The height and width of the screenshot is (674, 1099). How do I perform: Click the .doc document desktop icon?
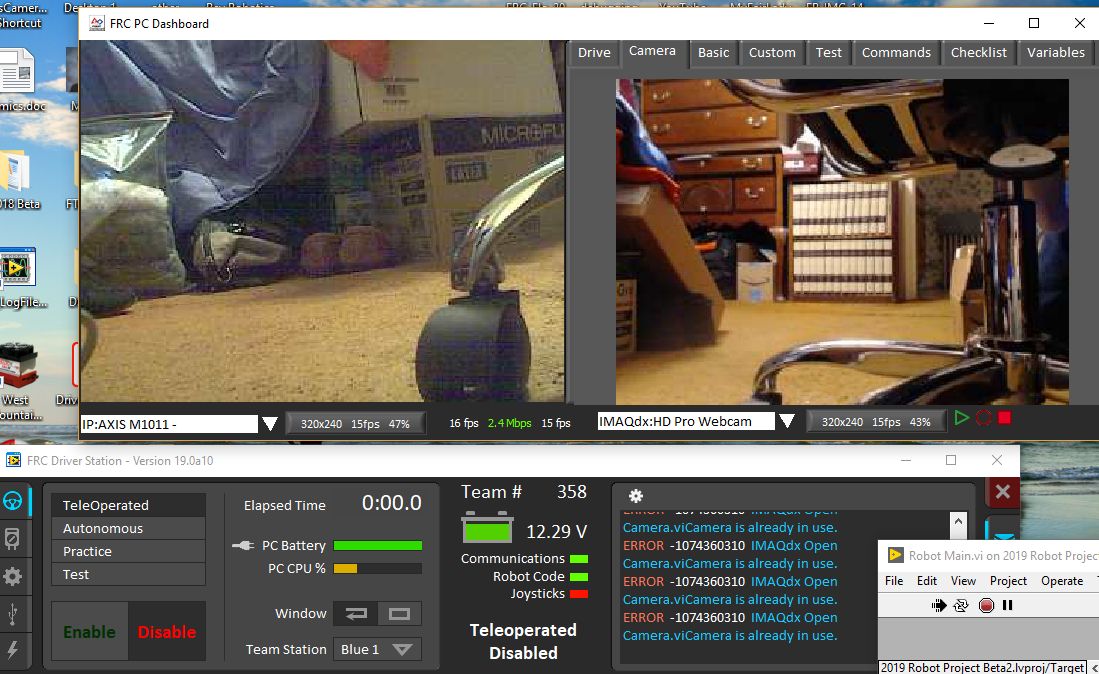point(17,70)
